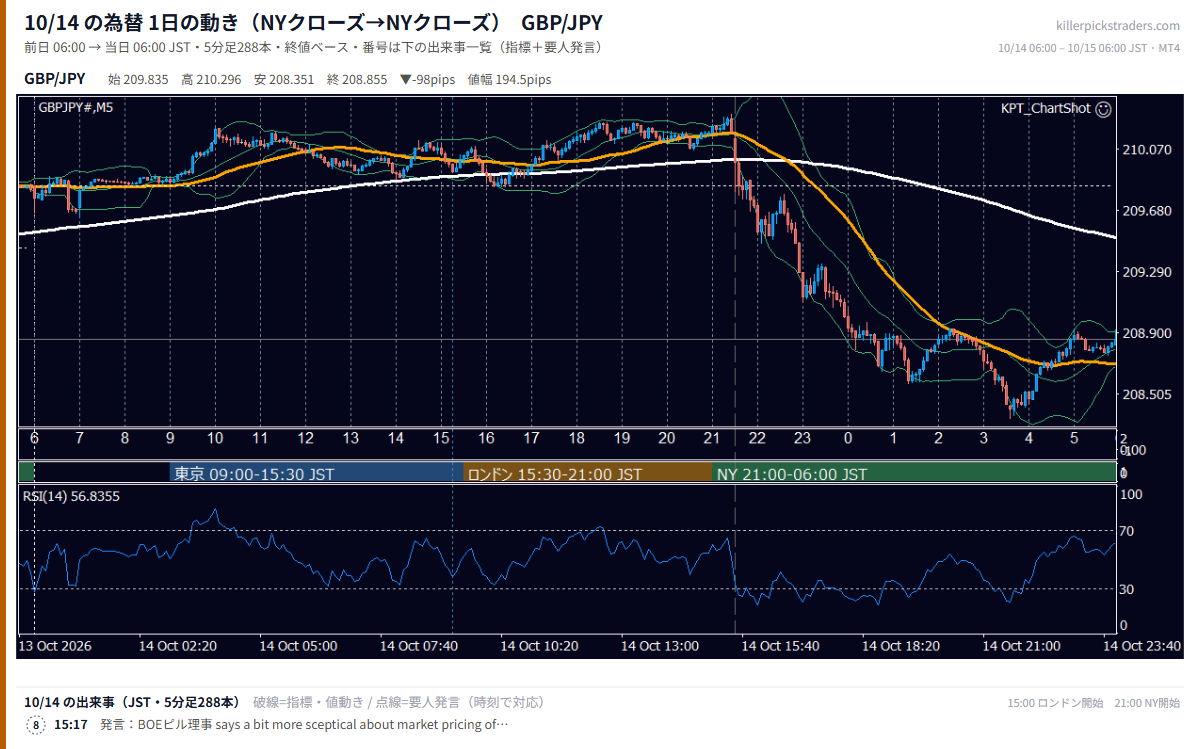Click the 14 Oct 18:20 time label
The image size is (1200, 749).
(x=901, y=646)
